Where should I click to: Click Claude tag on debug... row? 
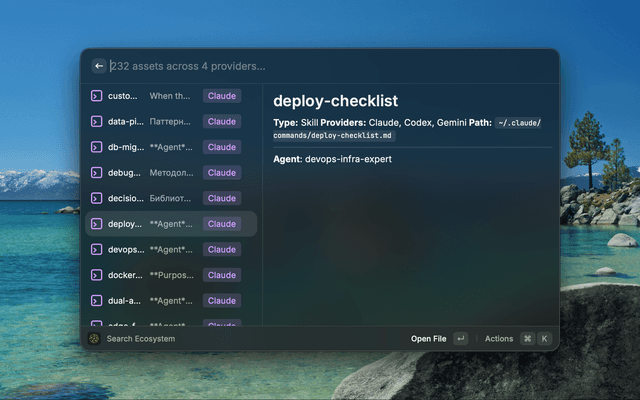(222, 173)
